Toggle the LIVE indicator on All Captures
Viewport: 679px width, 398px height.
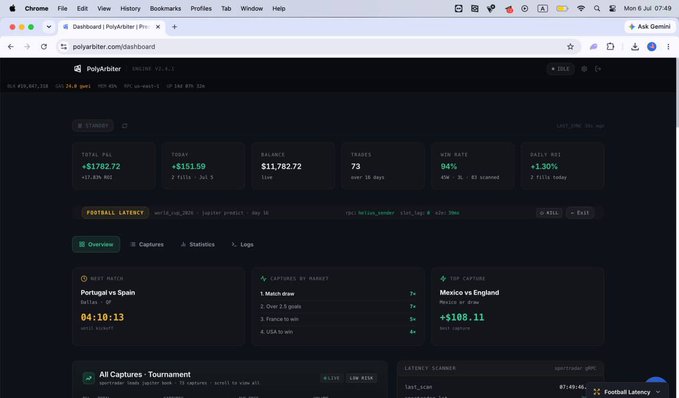[x=331, y=378]
